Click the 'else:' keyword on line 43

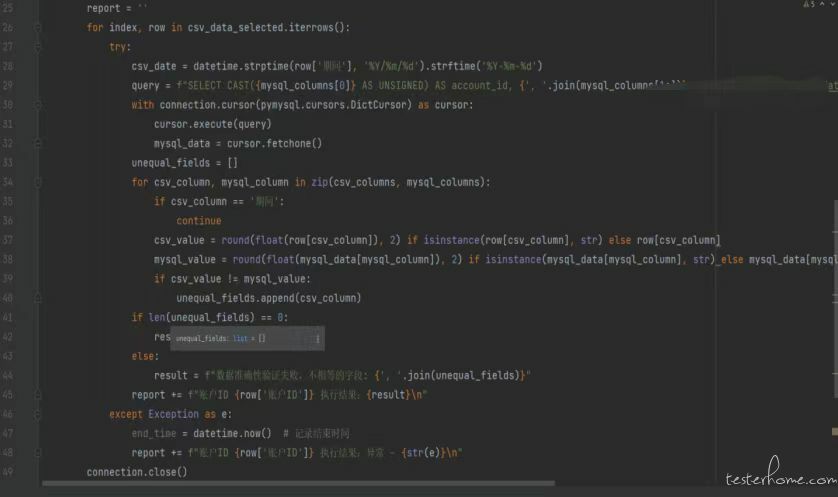tap(145, 356)
